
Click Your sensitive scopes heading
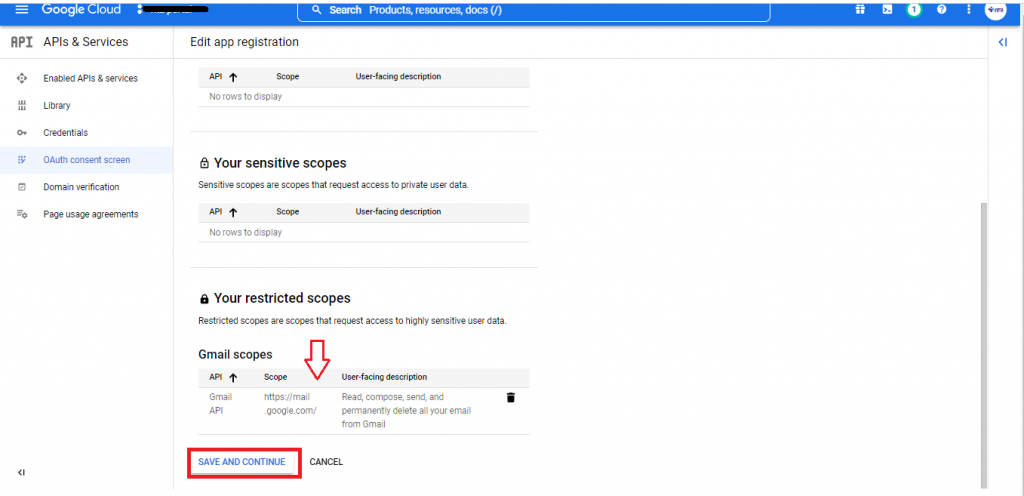point(280,163)
